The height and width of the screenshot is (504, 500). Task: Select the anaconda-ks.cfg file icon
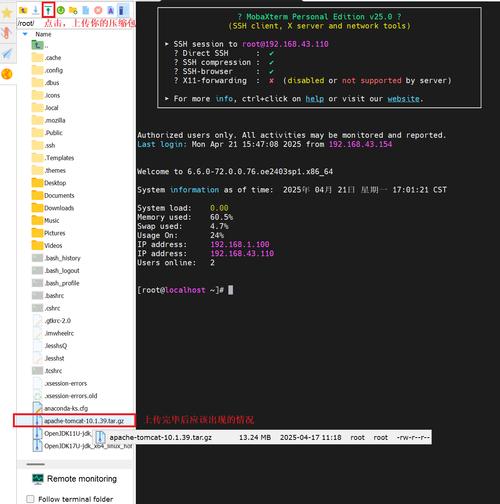click(x=37, y=408)
